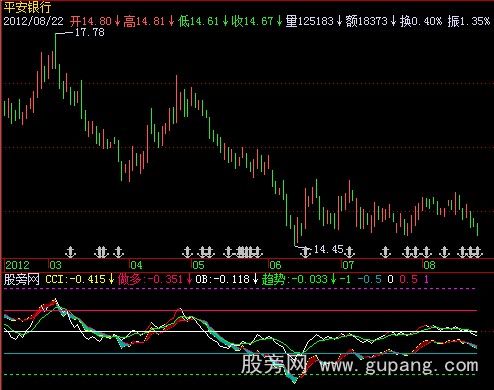Click the lone anchor marker in mid-July
Viewport: 494px width, 390px height.
tap(386, 252)
